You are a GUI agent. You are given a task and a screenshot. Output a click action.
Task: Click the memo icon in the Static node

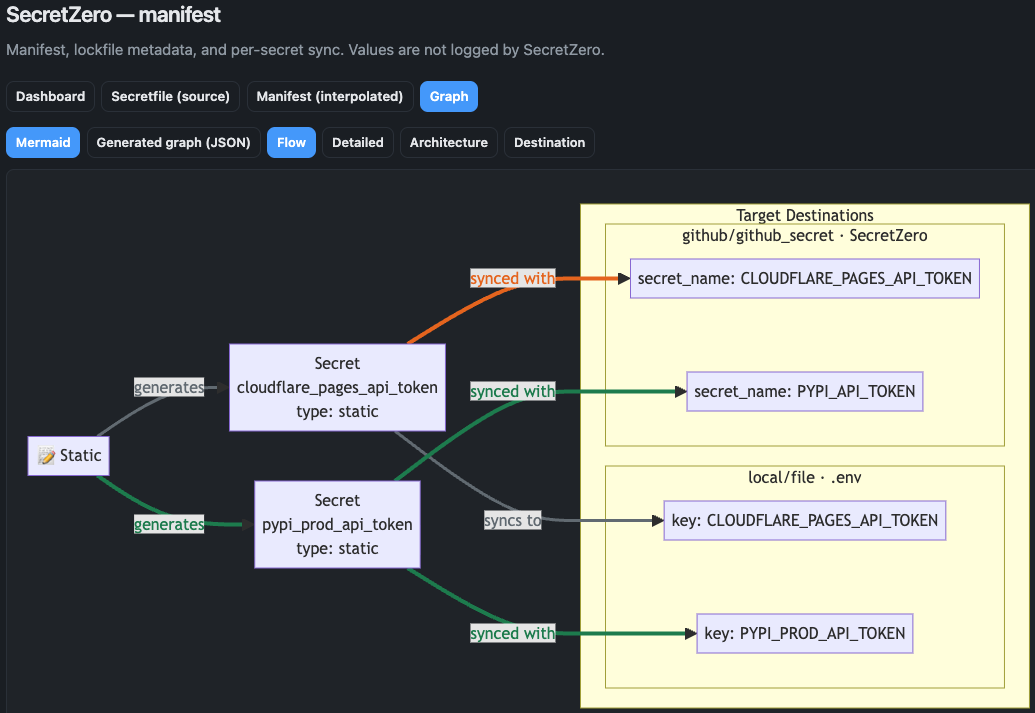click(47, 455)
